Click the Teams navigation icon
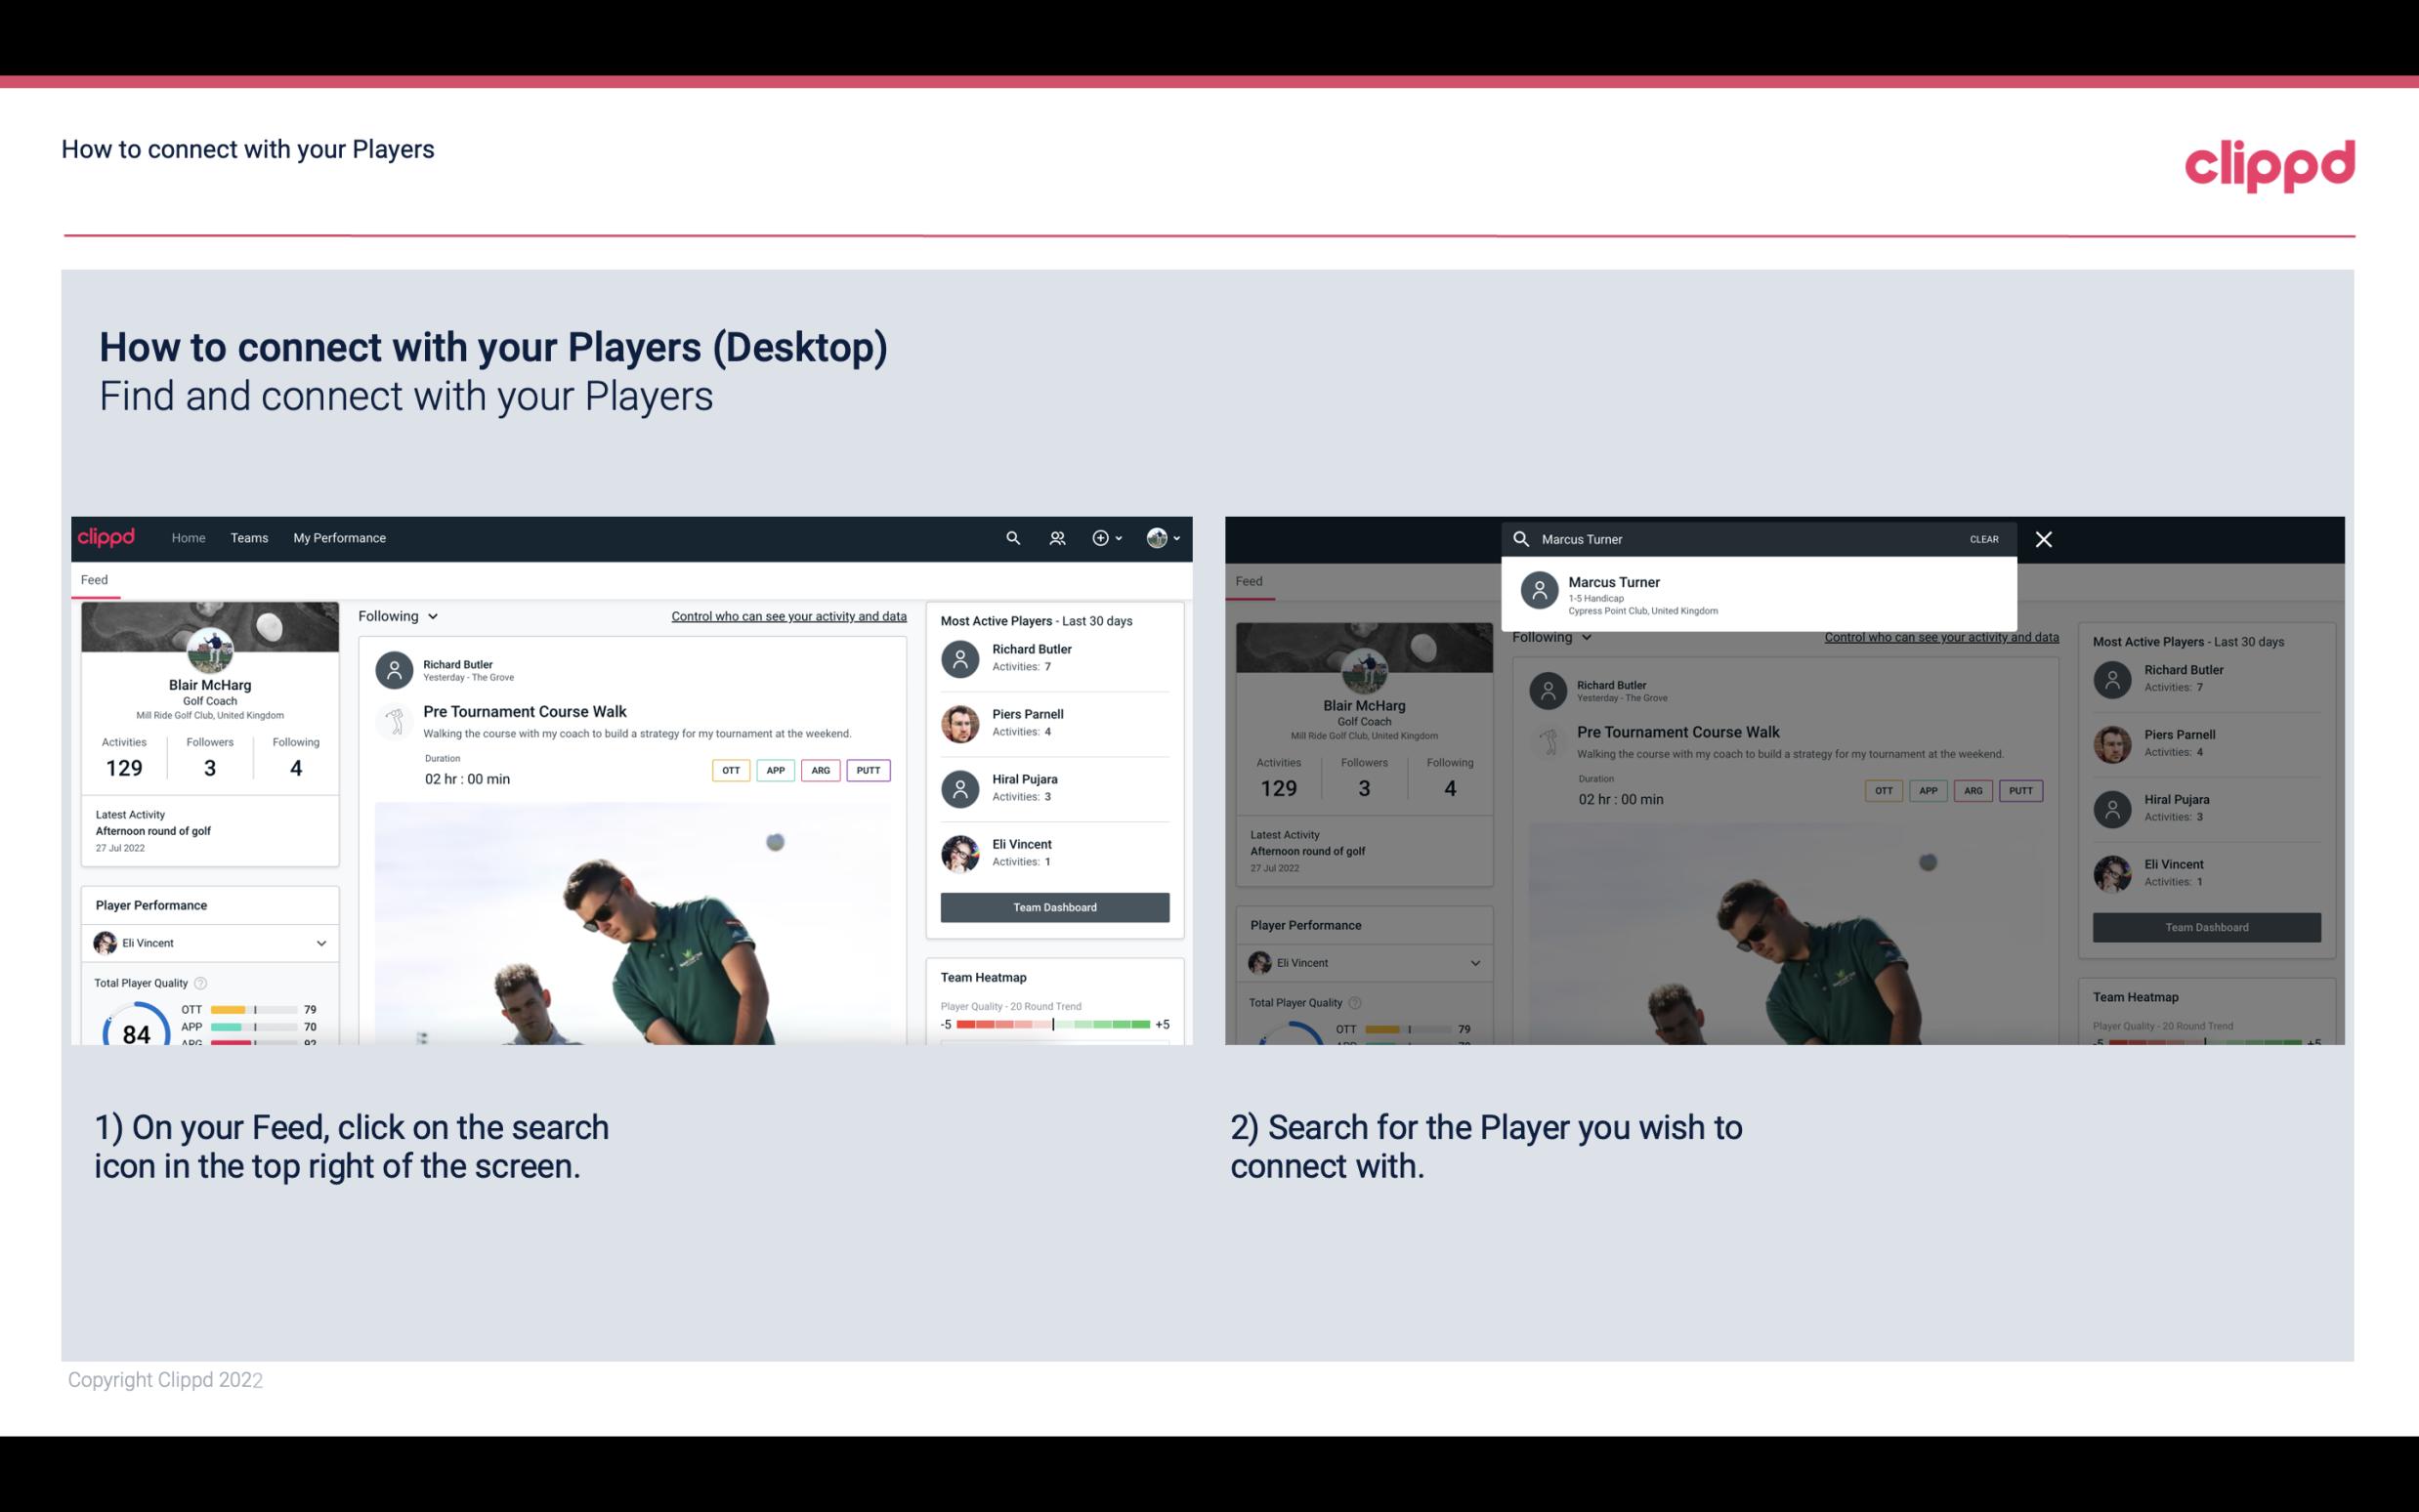 pyautogui.click(x=247, y=536)
